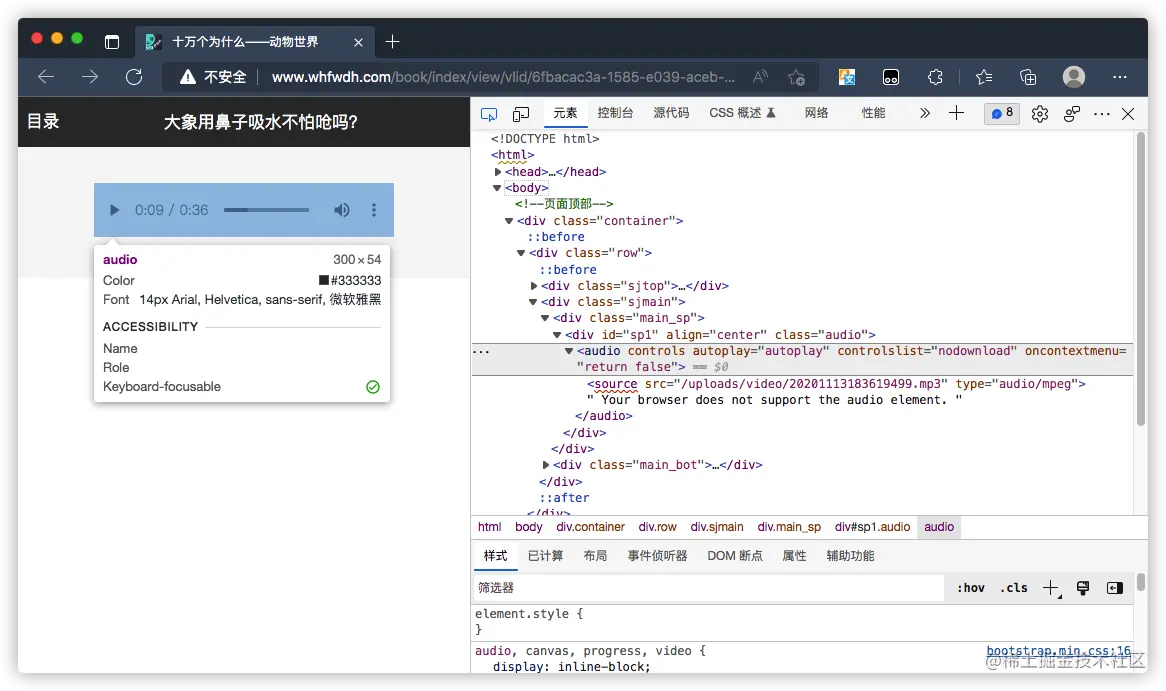Collapse div class container node
The image size is (1166, 691).
coord(509,221)
